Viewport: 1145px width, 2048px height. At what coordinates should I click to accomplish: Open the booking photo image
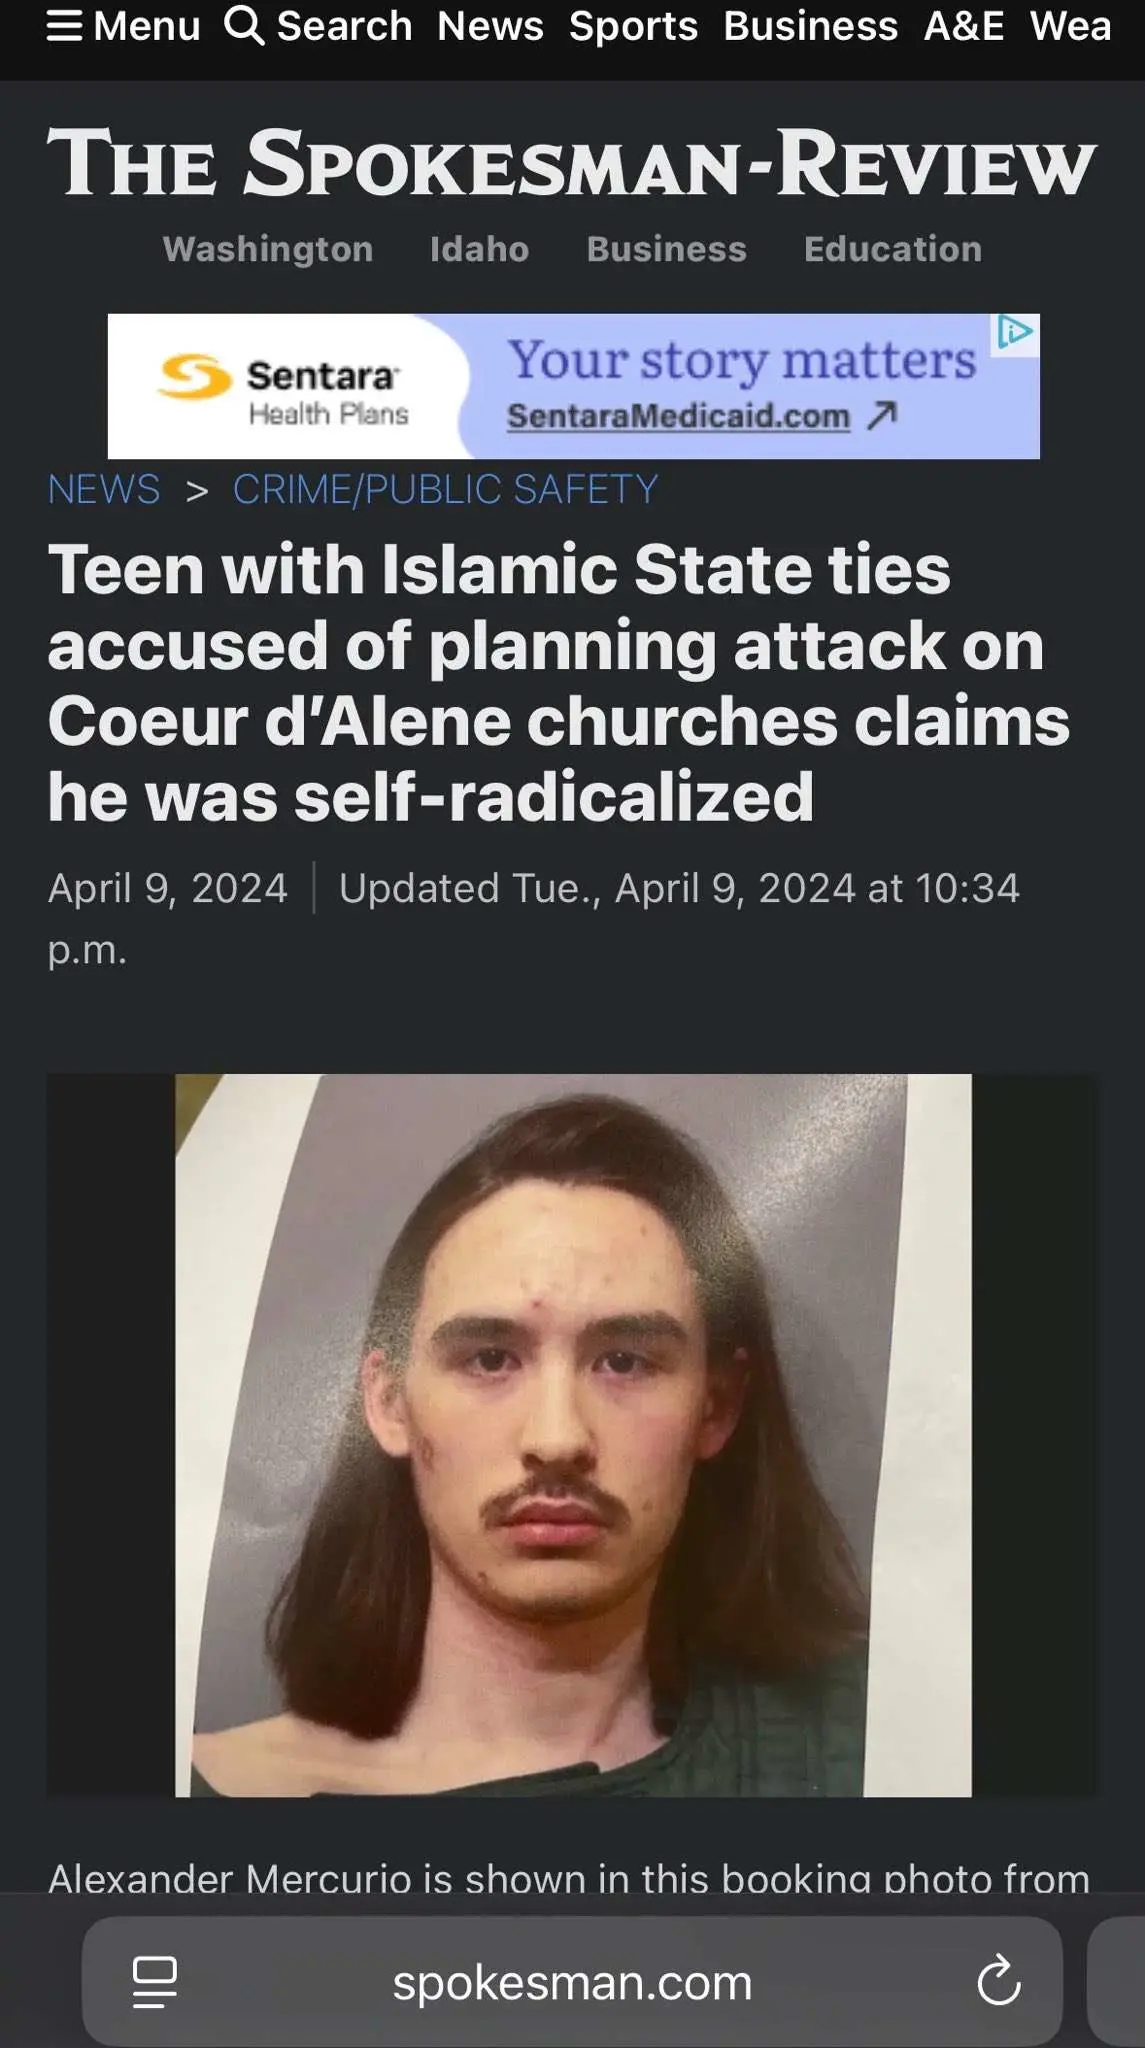coord(573,1435)
